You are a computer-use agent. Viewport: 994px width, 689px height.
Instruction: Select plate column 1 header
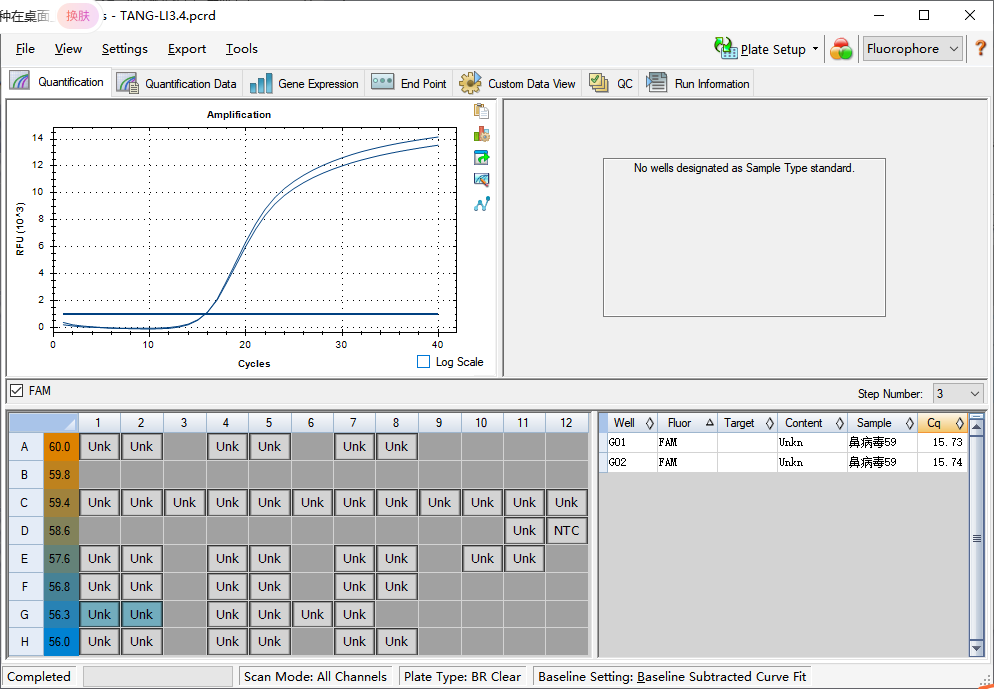99,423
